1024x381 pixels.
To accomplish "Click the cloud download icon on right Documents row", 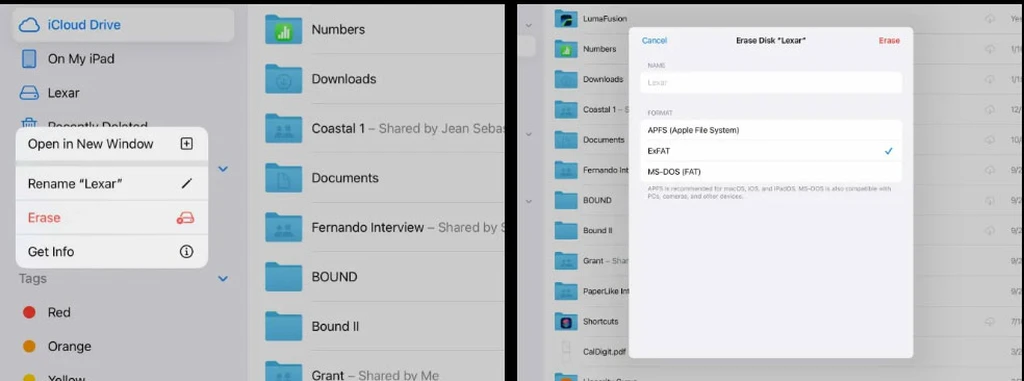I will (990, 140).
